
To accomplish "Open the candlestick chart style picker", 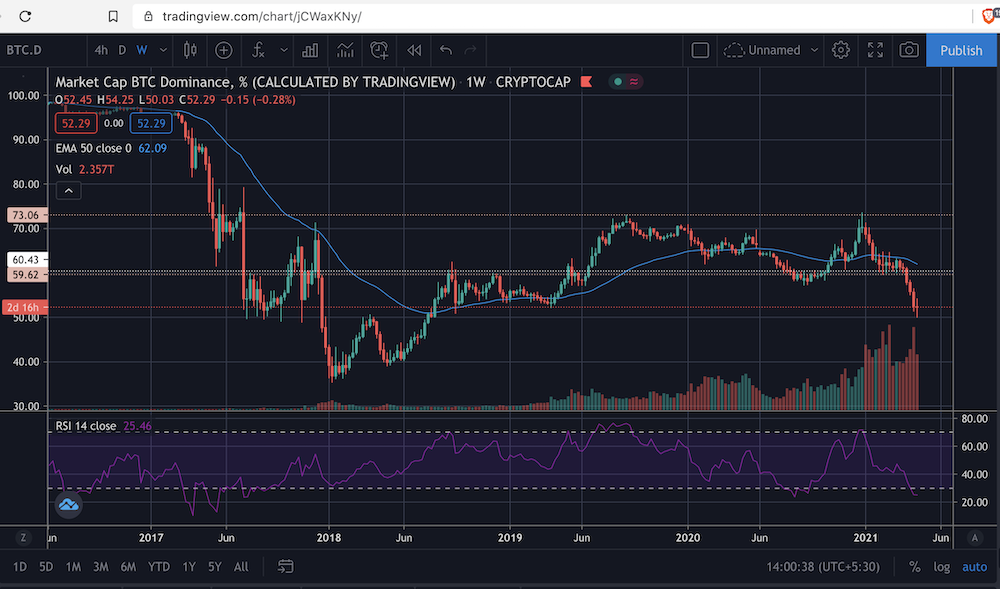I will (x=190, y=50).
